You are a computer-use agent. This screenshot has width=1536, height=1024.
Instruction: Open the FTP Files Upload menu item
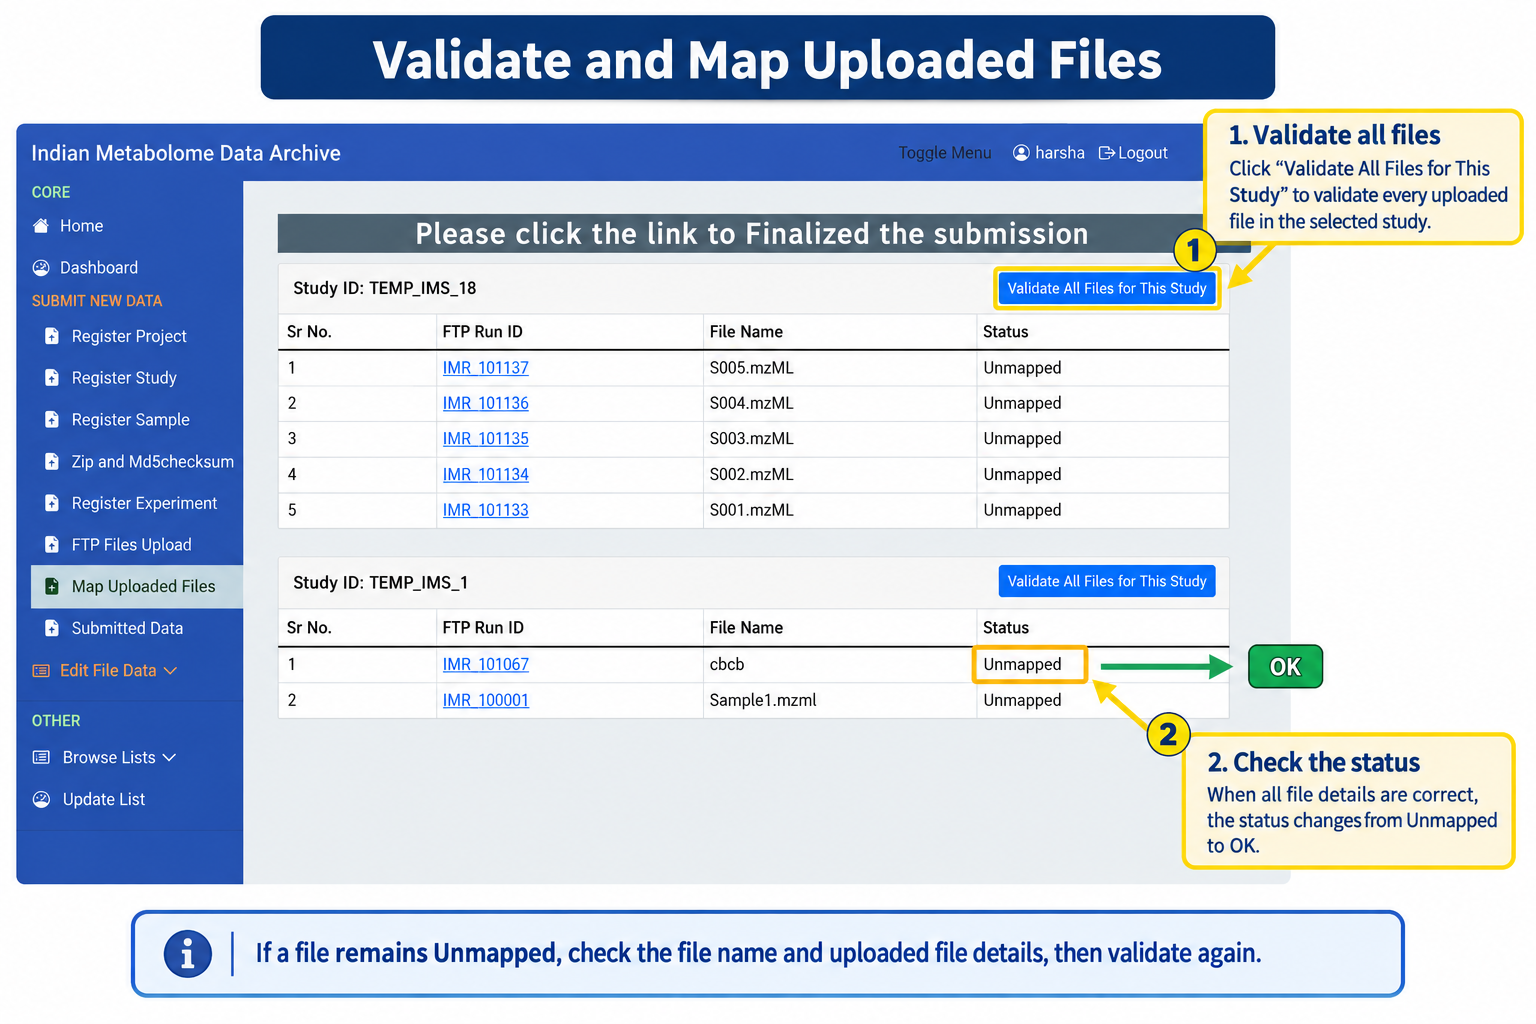pyautogui.click(x=131, y=545)
